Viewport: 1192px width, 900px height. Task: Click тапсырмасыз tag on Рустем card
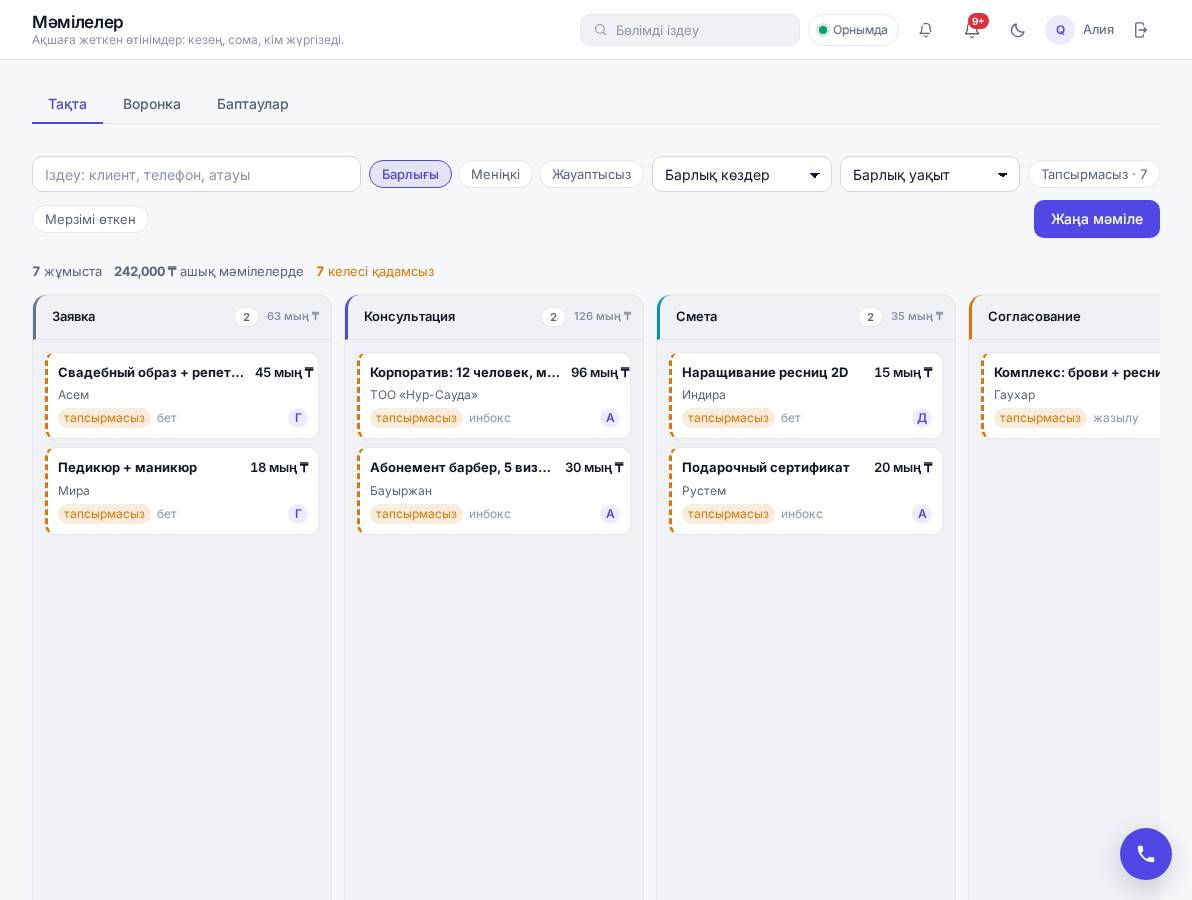[x=728, y=514]
